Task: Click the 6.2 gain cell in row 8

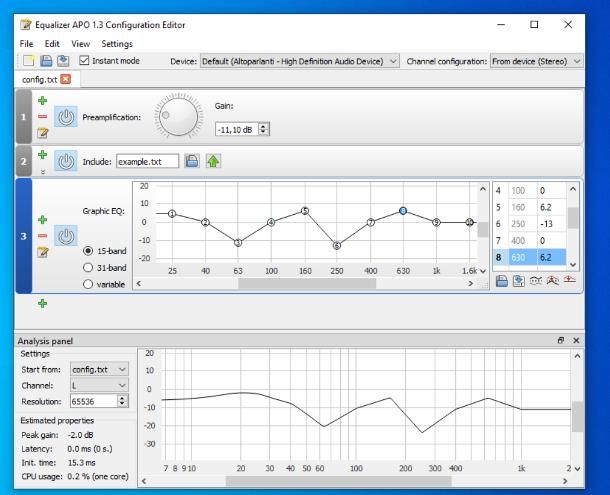Action: (x=551, y=257)
